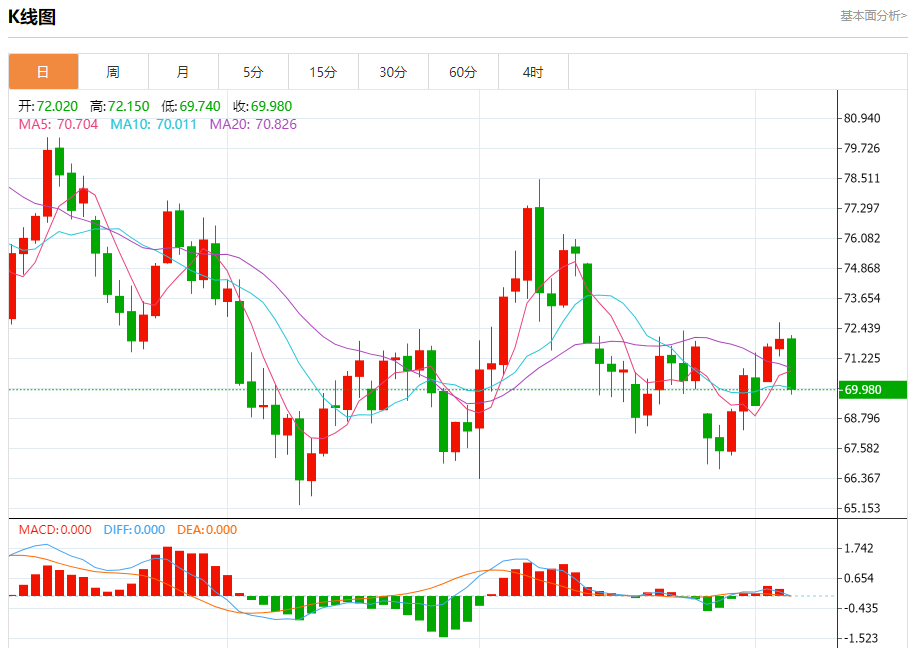Select the DIFF legend label
Viewport: 910px width, 648px height.
click(x=134, y=529)
